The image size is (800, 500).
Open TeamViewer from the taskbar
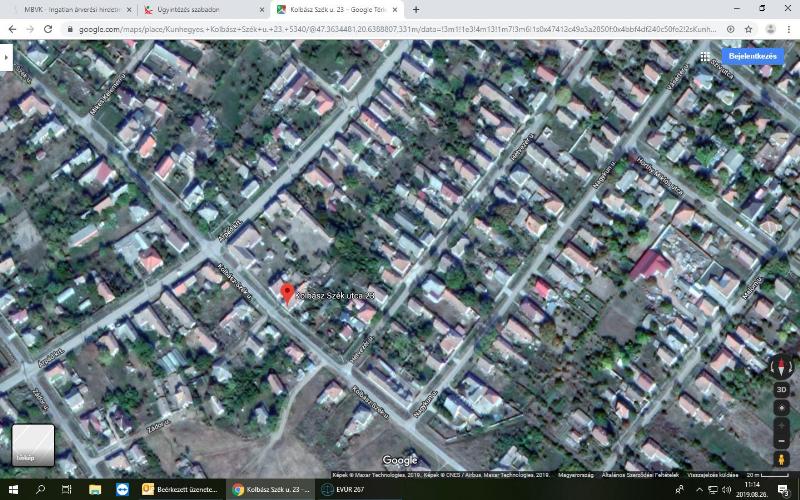122,490
